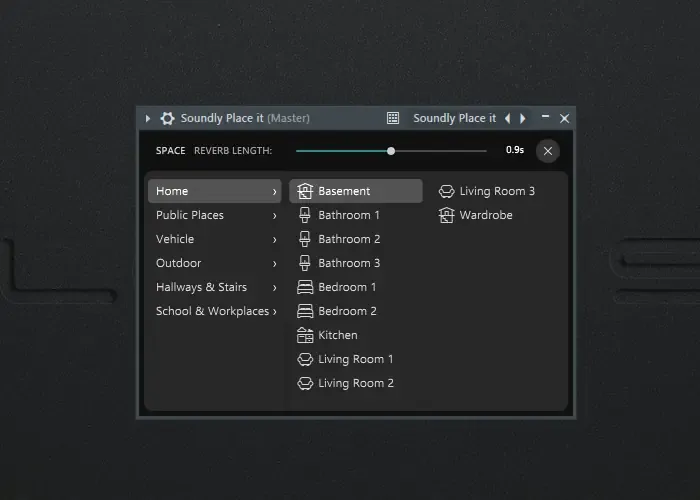Click the plugin menu arrow in title bar
The width and height of the screenshot is (700, 500).
pos(148,118)
